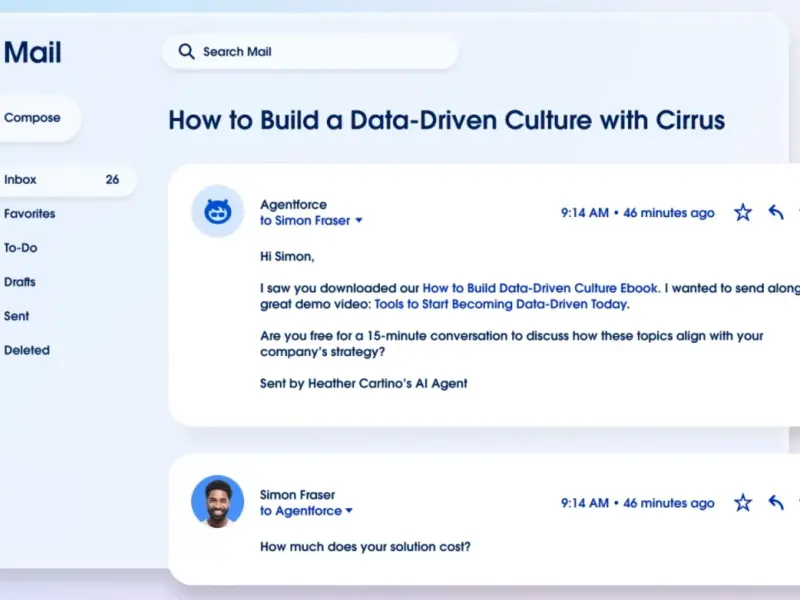View the Deleted folder
The image size is (800, 600).
click(27, 350)
